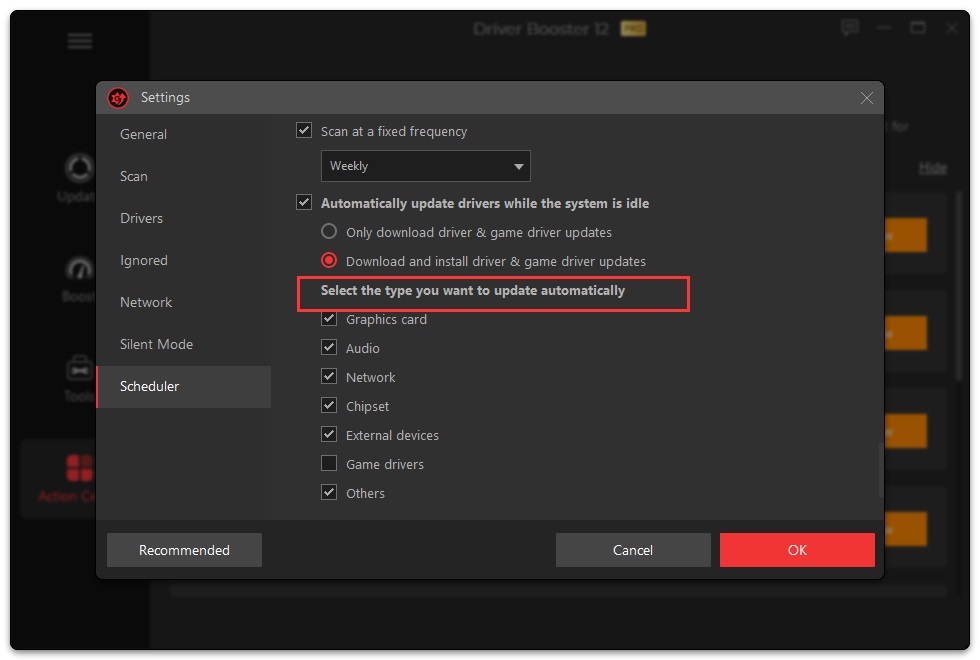
Task: Open the Drivers settings tab
Action: 184,218
